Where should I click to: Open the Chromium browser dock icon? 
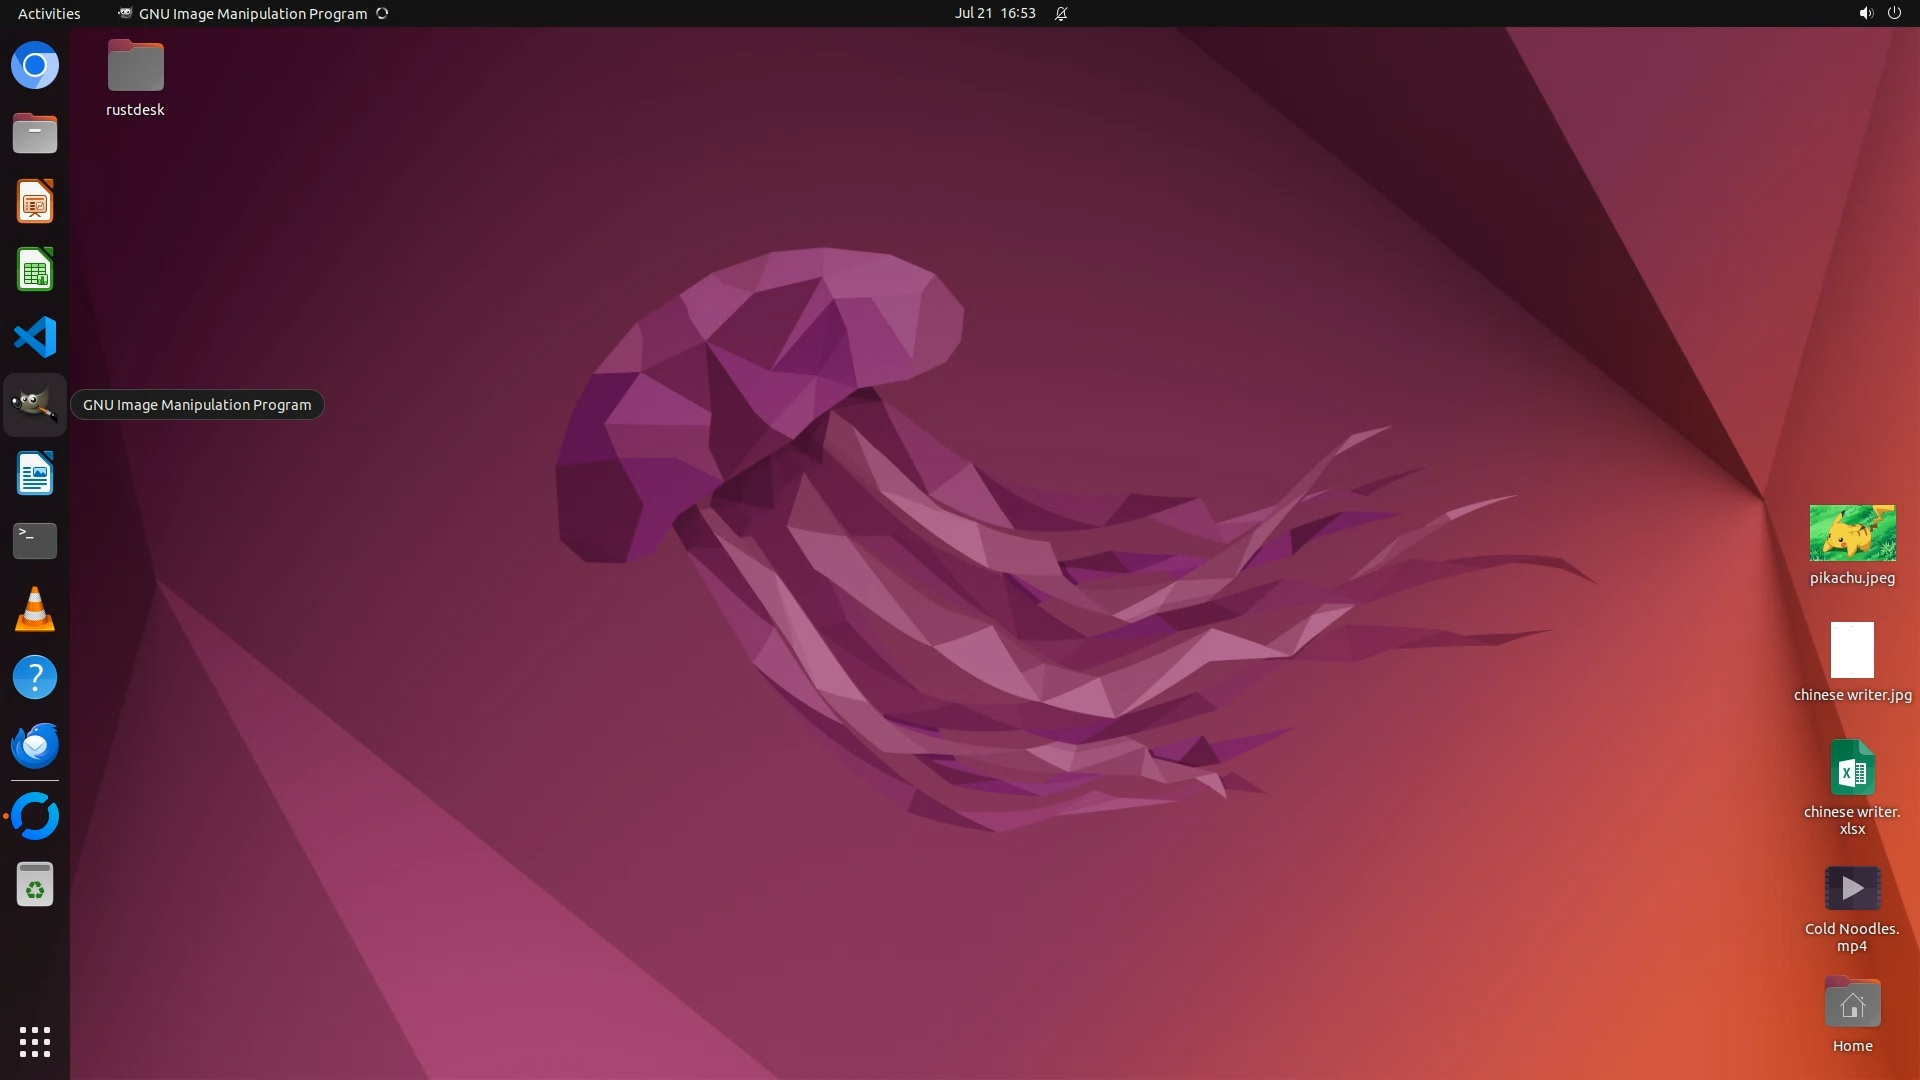[x=35, y=66]
